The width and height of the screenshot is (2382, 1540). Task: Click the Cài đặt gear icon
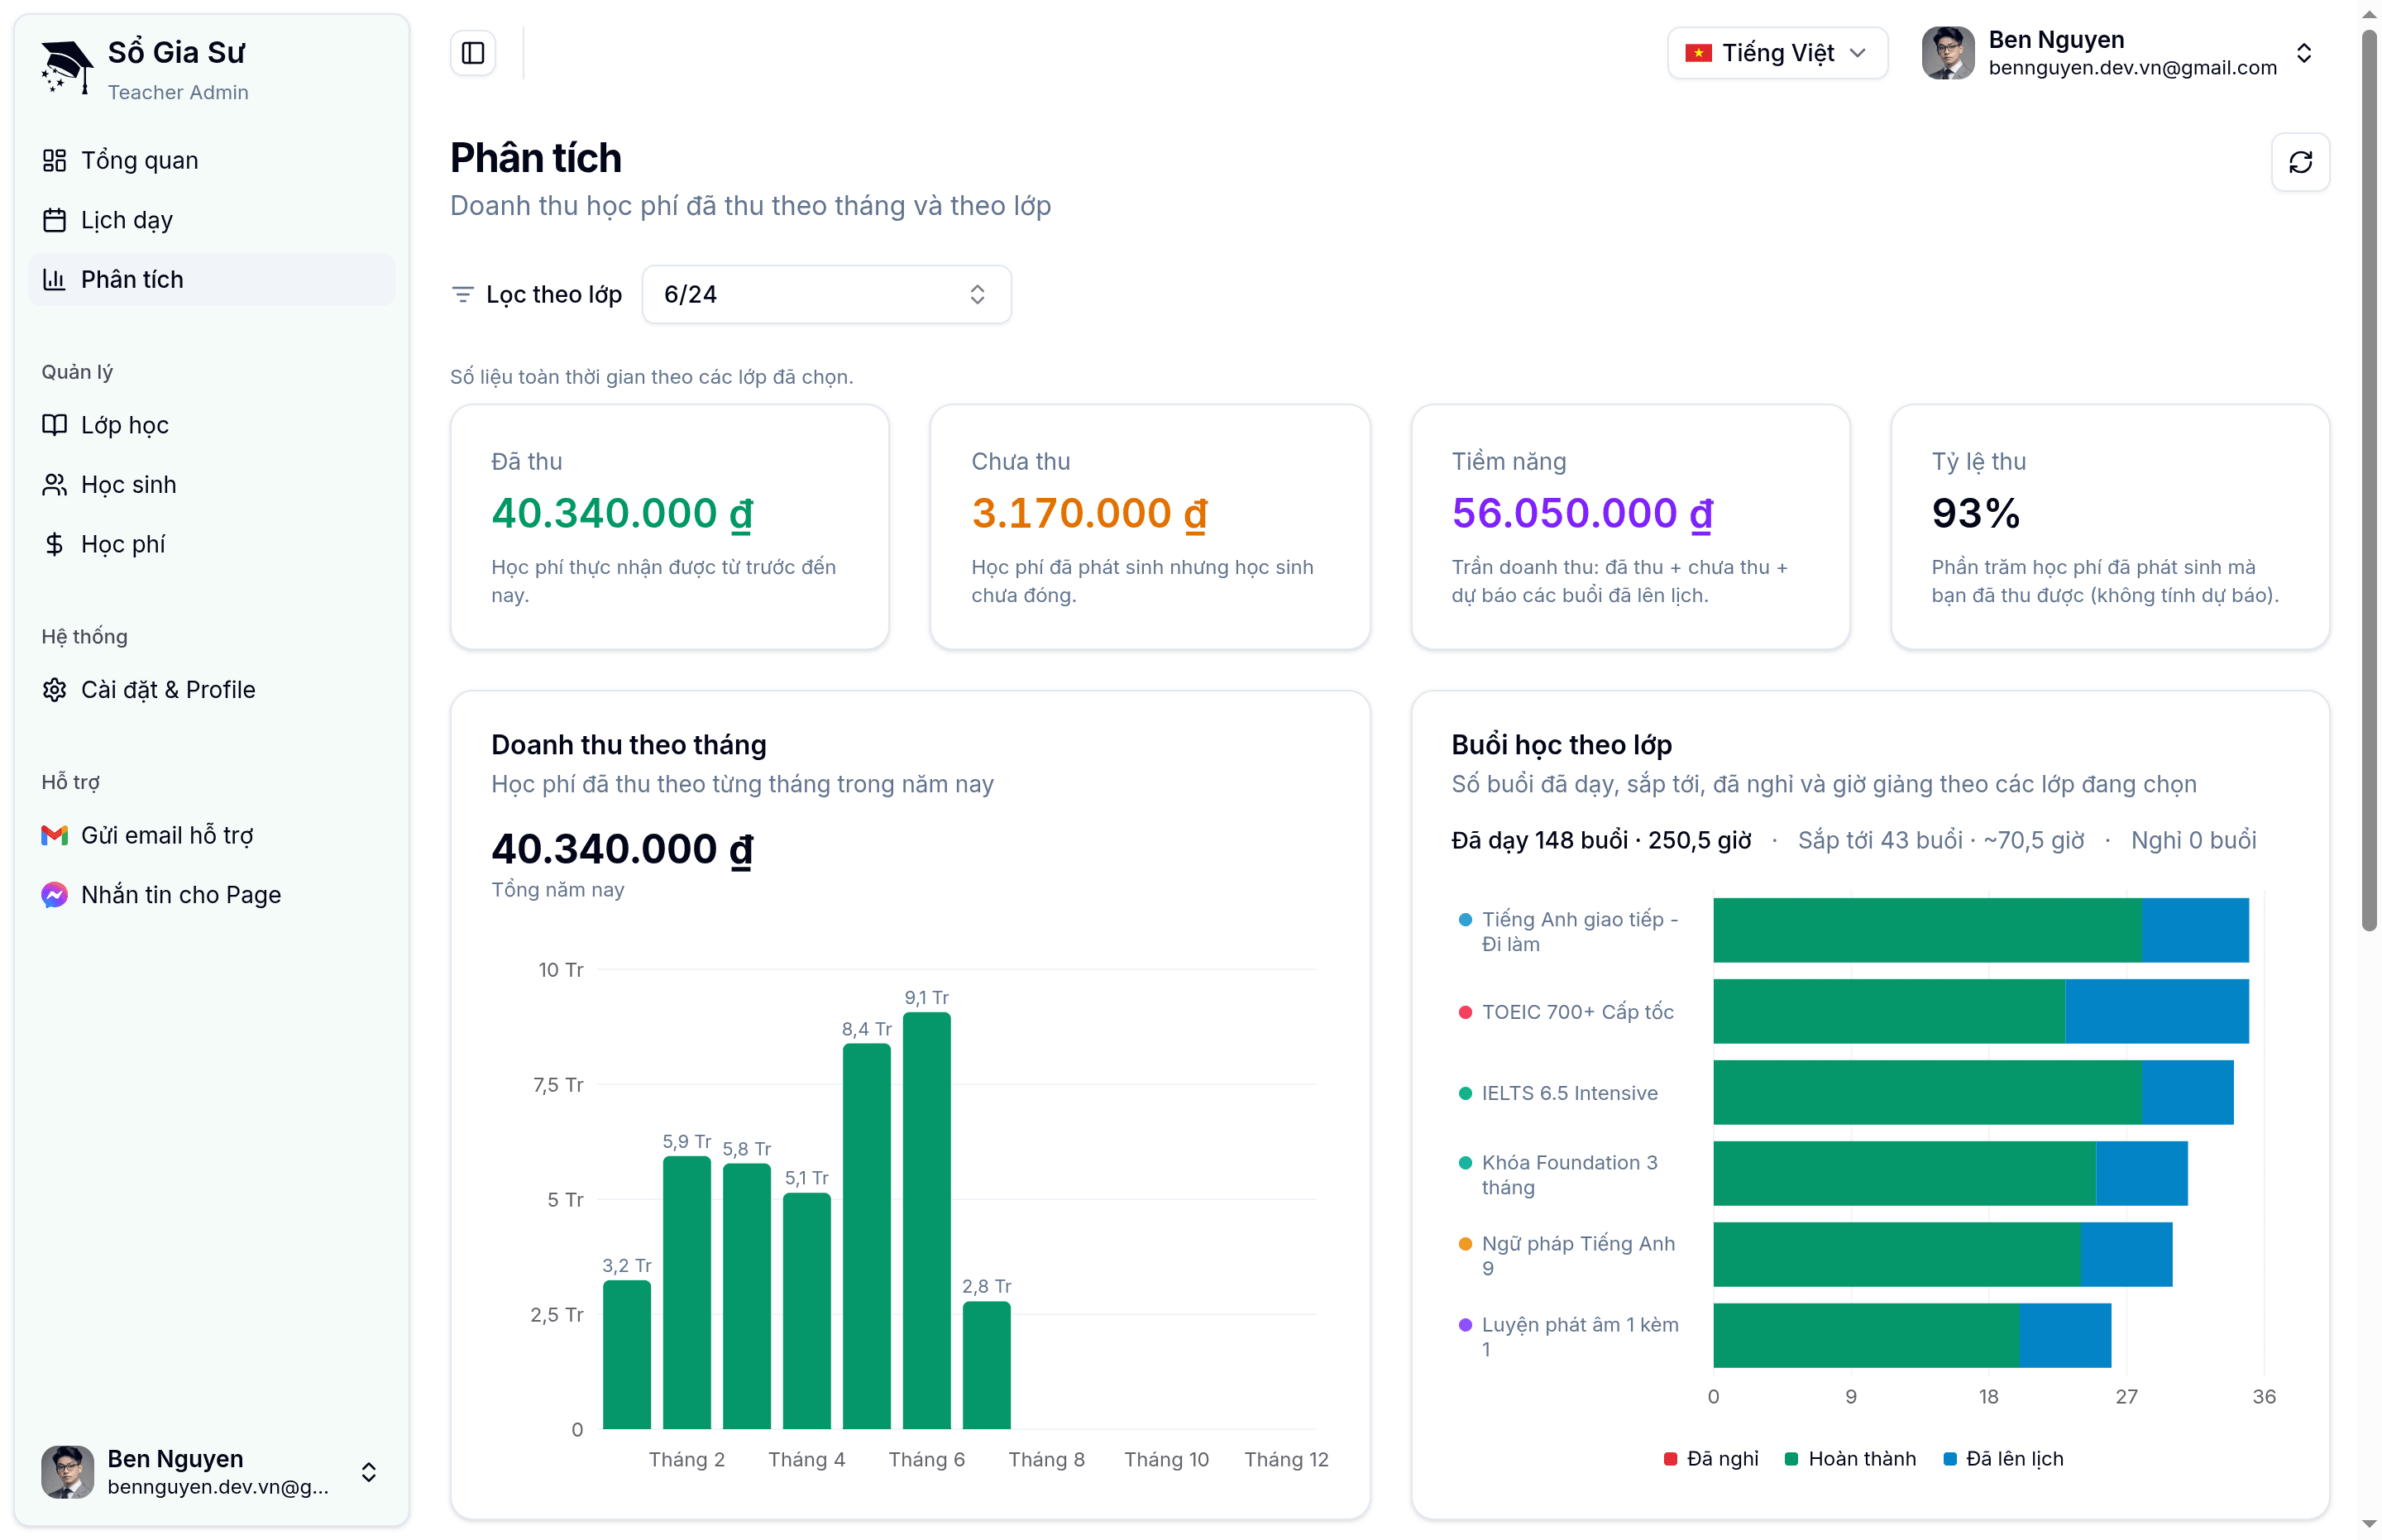pos(54,690)
